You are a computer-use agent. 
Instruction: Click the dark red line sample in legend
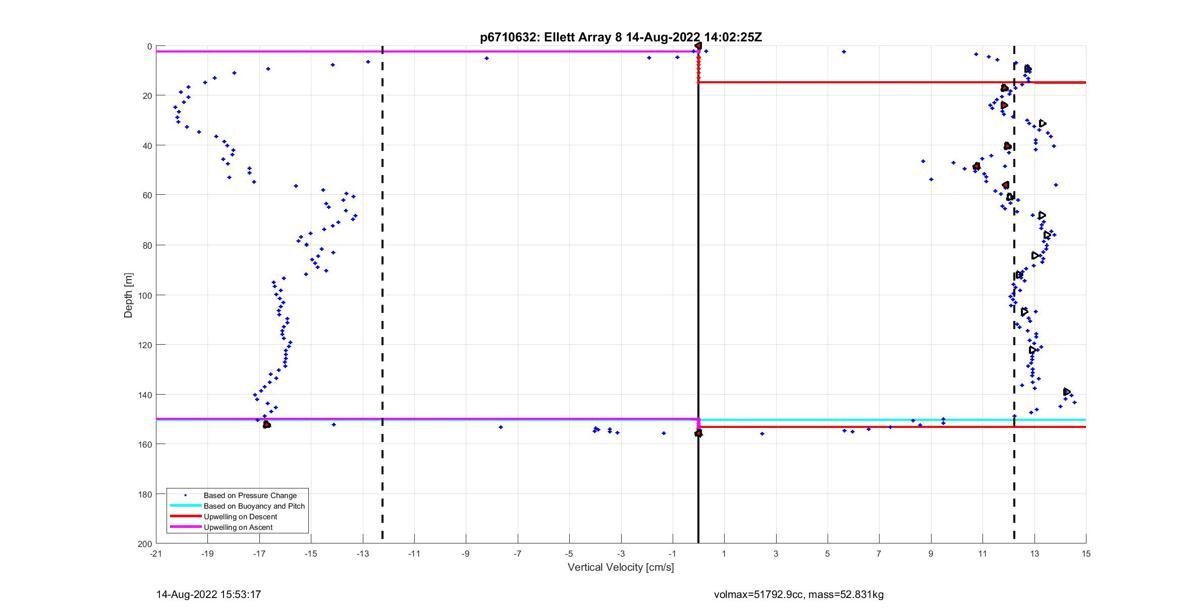[x=183, y=516]
